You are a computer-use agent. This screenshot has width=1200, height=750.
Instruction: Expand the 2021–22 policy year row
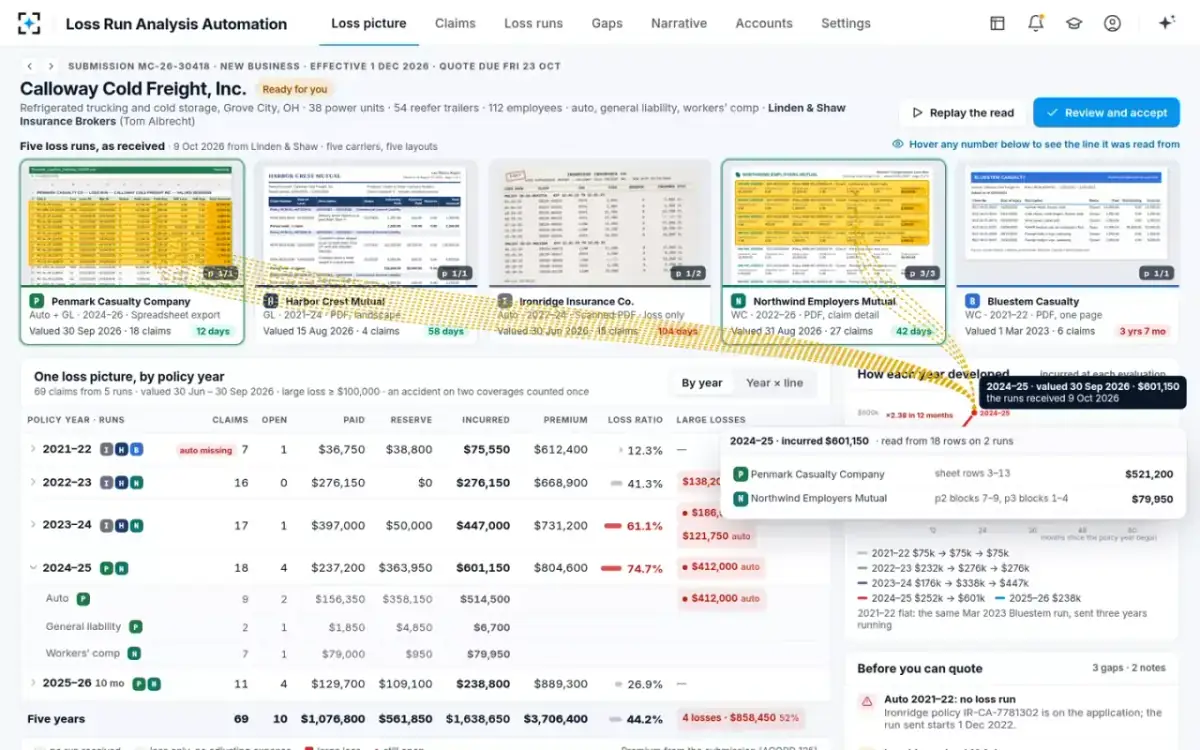[32, 450]
